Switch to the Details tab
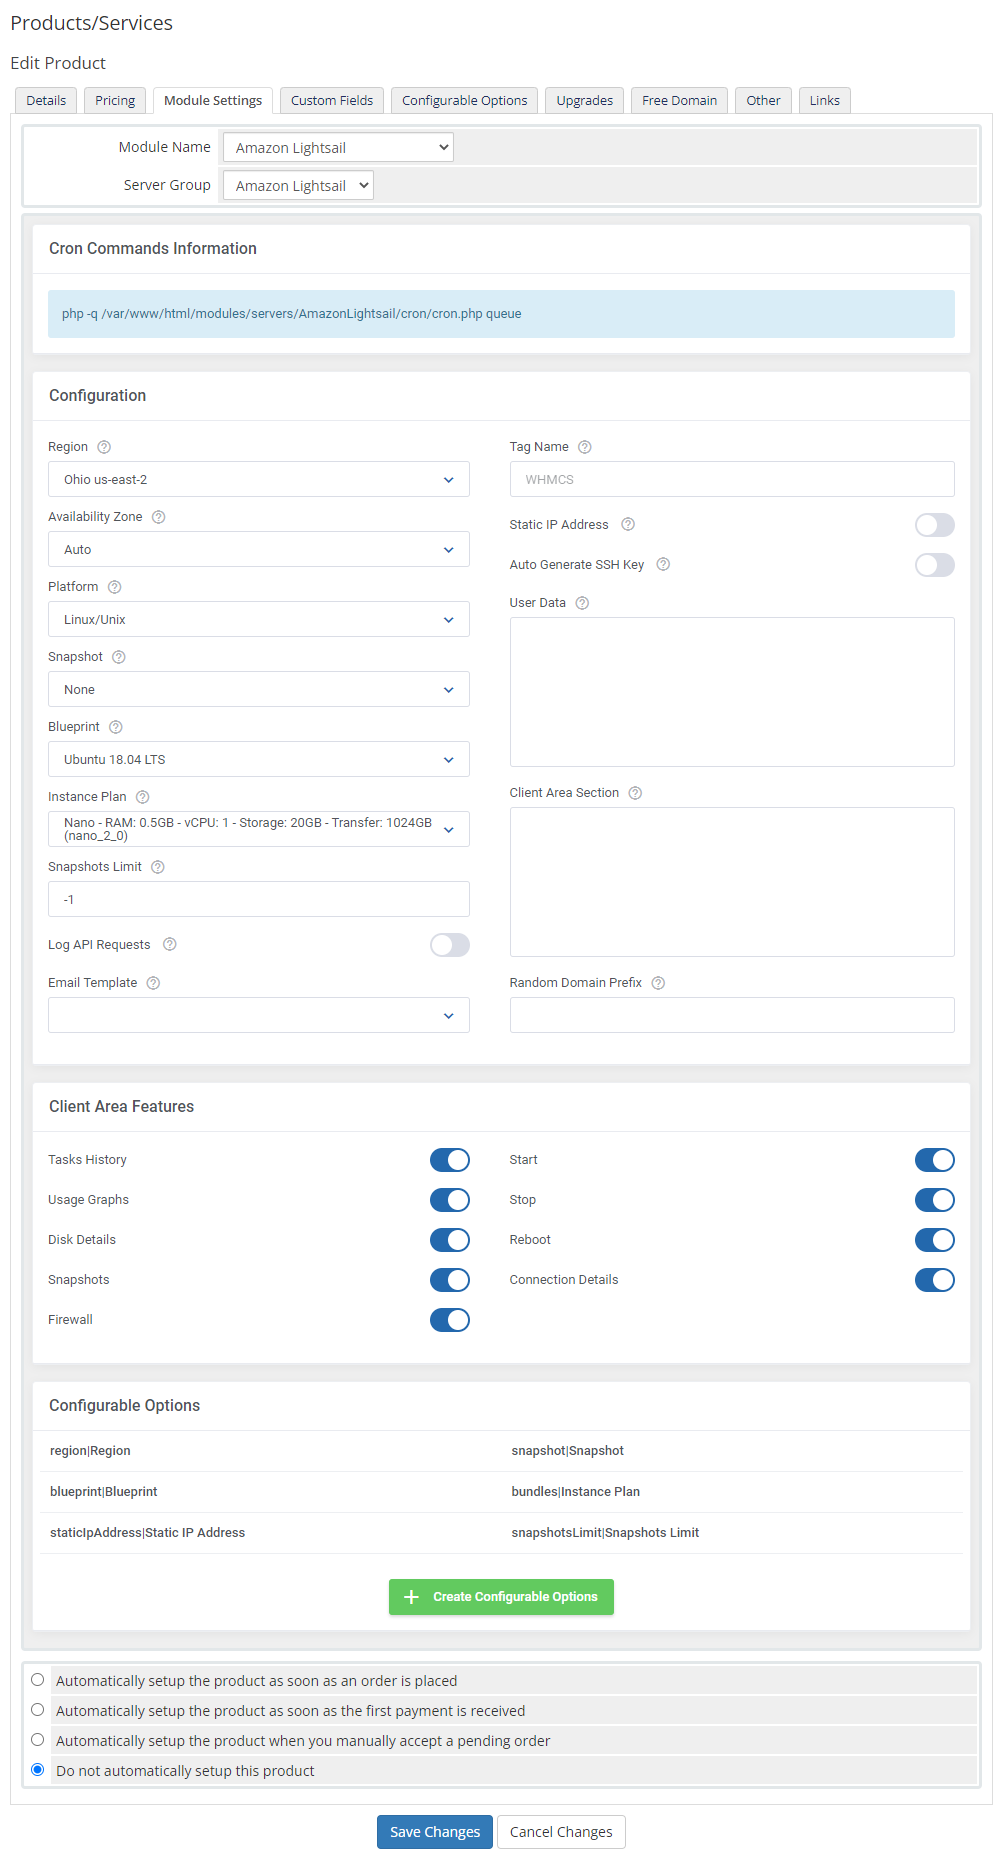997x1868 pixels. click(x=46, y=100)
